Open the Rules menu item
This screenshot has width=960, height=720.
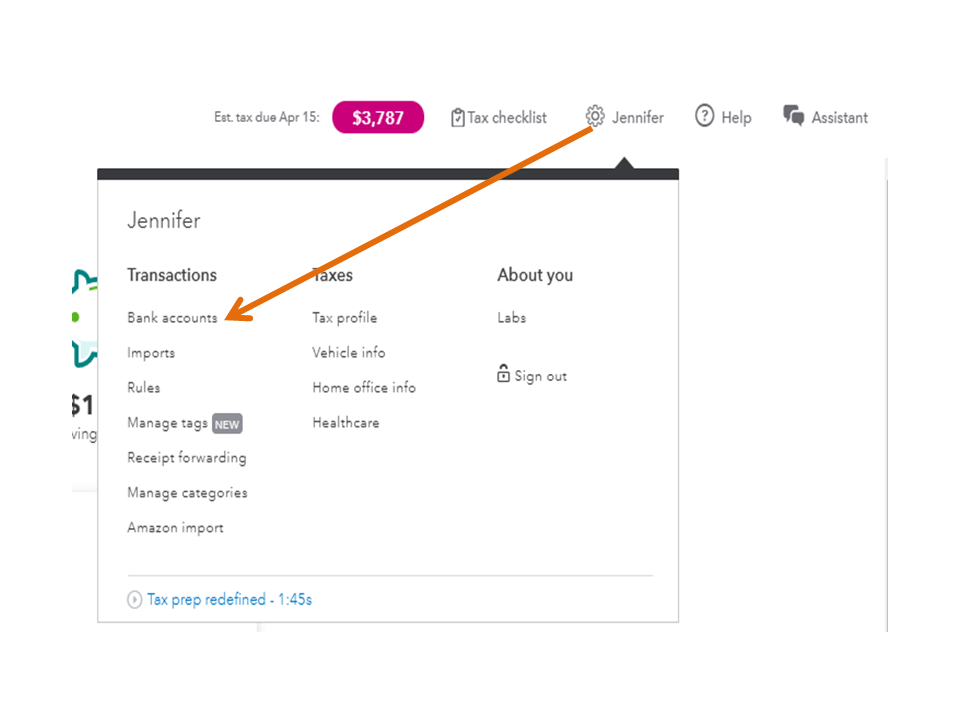pos(144,388)
